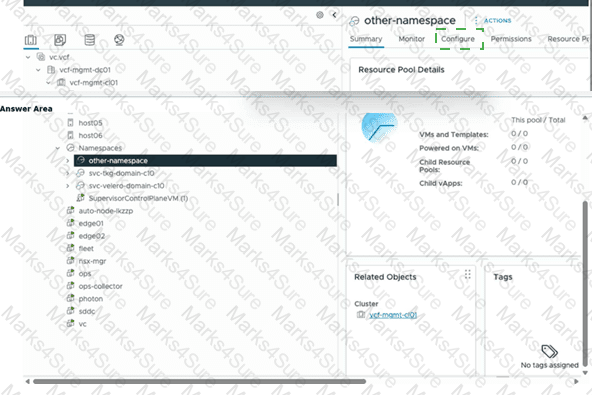The image size is (592, 395).
Task: Click the svc-velero-domain-c10 namespace icon
Action: (80, 185)
